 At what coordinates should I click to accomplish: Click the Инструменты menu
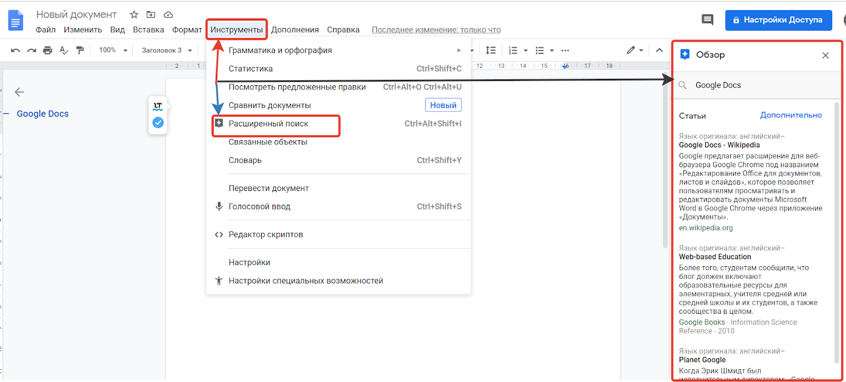pyautogui.click(x=237, y=30)
